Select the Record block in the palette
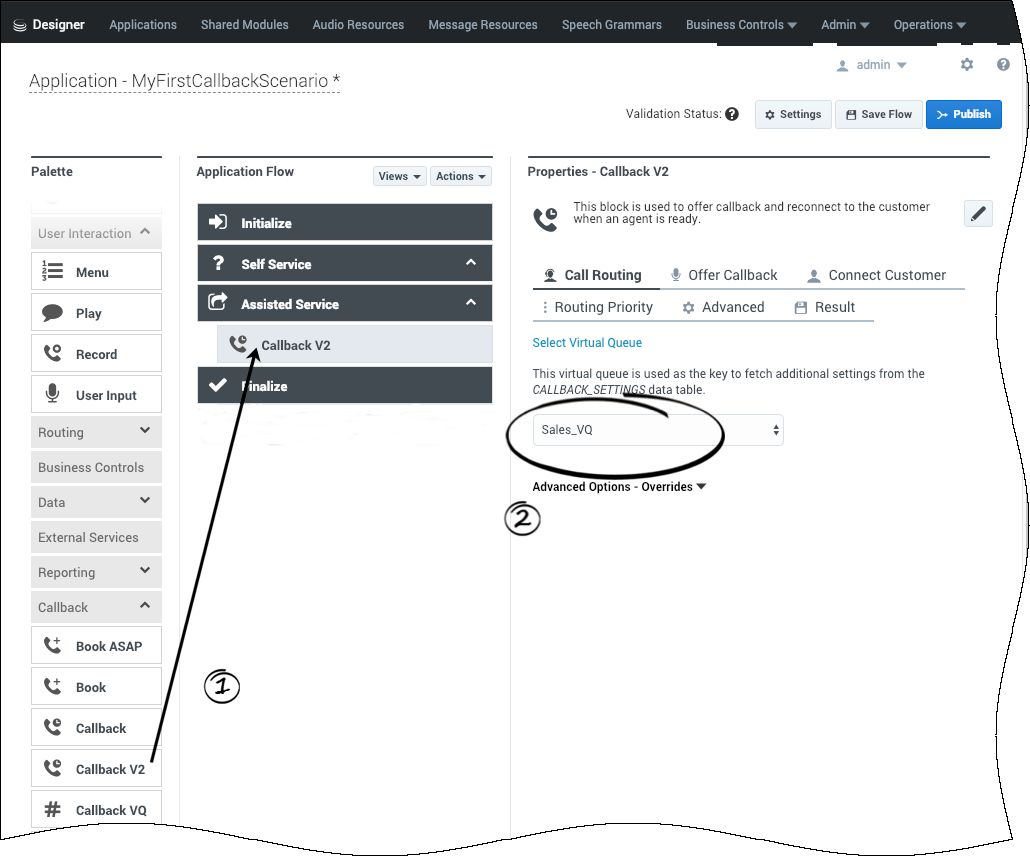Viewport: 1030px width, 857px height. [96, 354]
